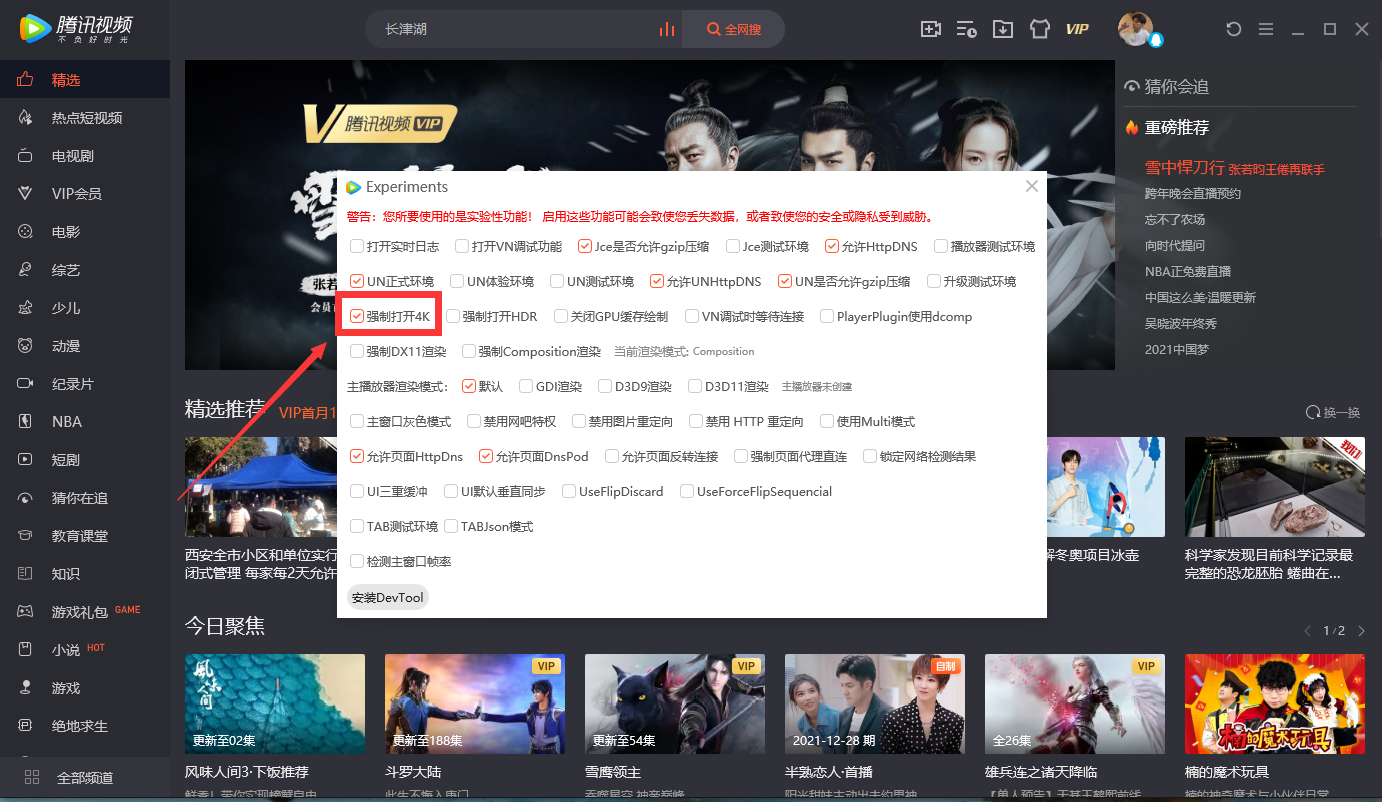Click the hot search trending chart icon
Viewport: 1382px width, 802px height.
click(667, 29)
